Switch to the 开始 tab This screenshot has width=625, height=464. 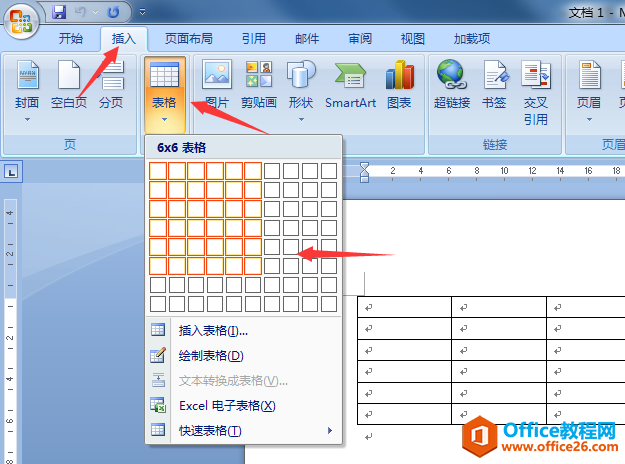coord(71,39)
